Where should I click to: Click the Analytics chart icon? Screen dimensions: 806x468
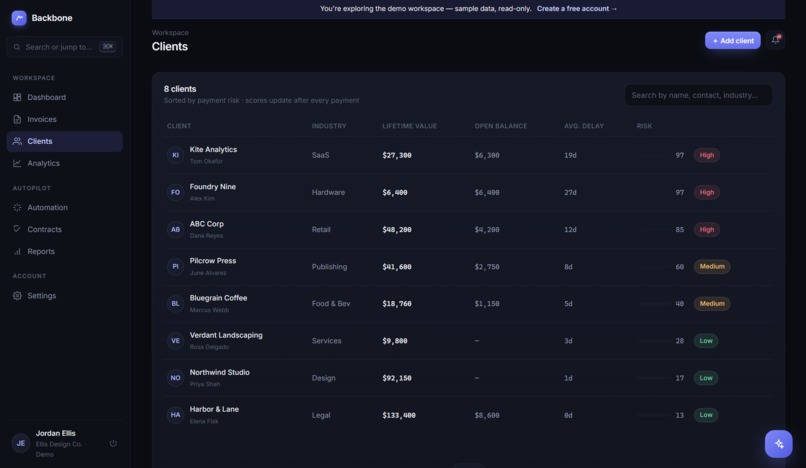click(17, 163)
